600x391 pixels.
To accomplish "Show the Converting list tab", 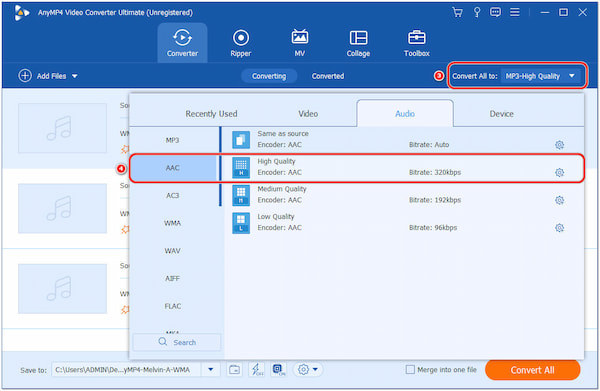I will point(269,76).
